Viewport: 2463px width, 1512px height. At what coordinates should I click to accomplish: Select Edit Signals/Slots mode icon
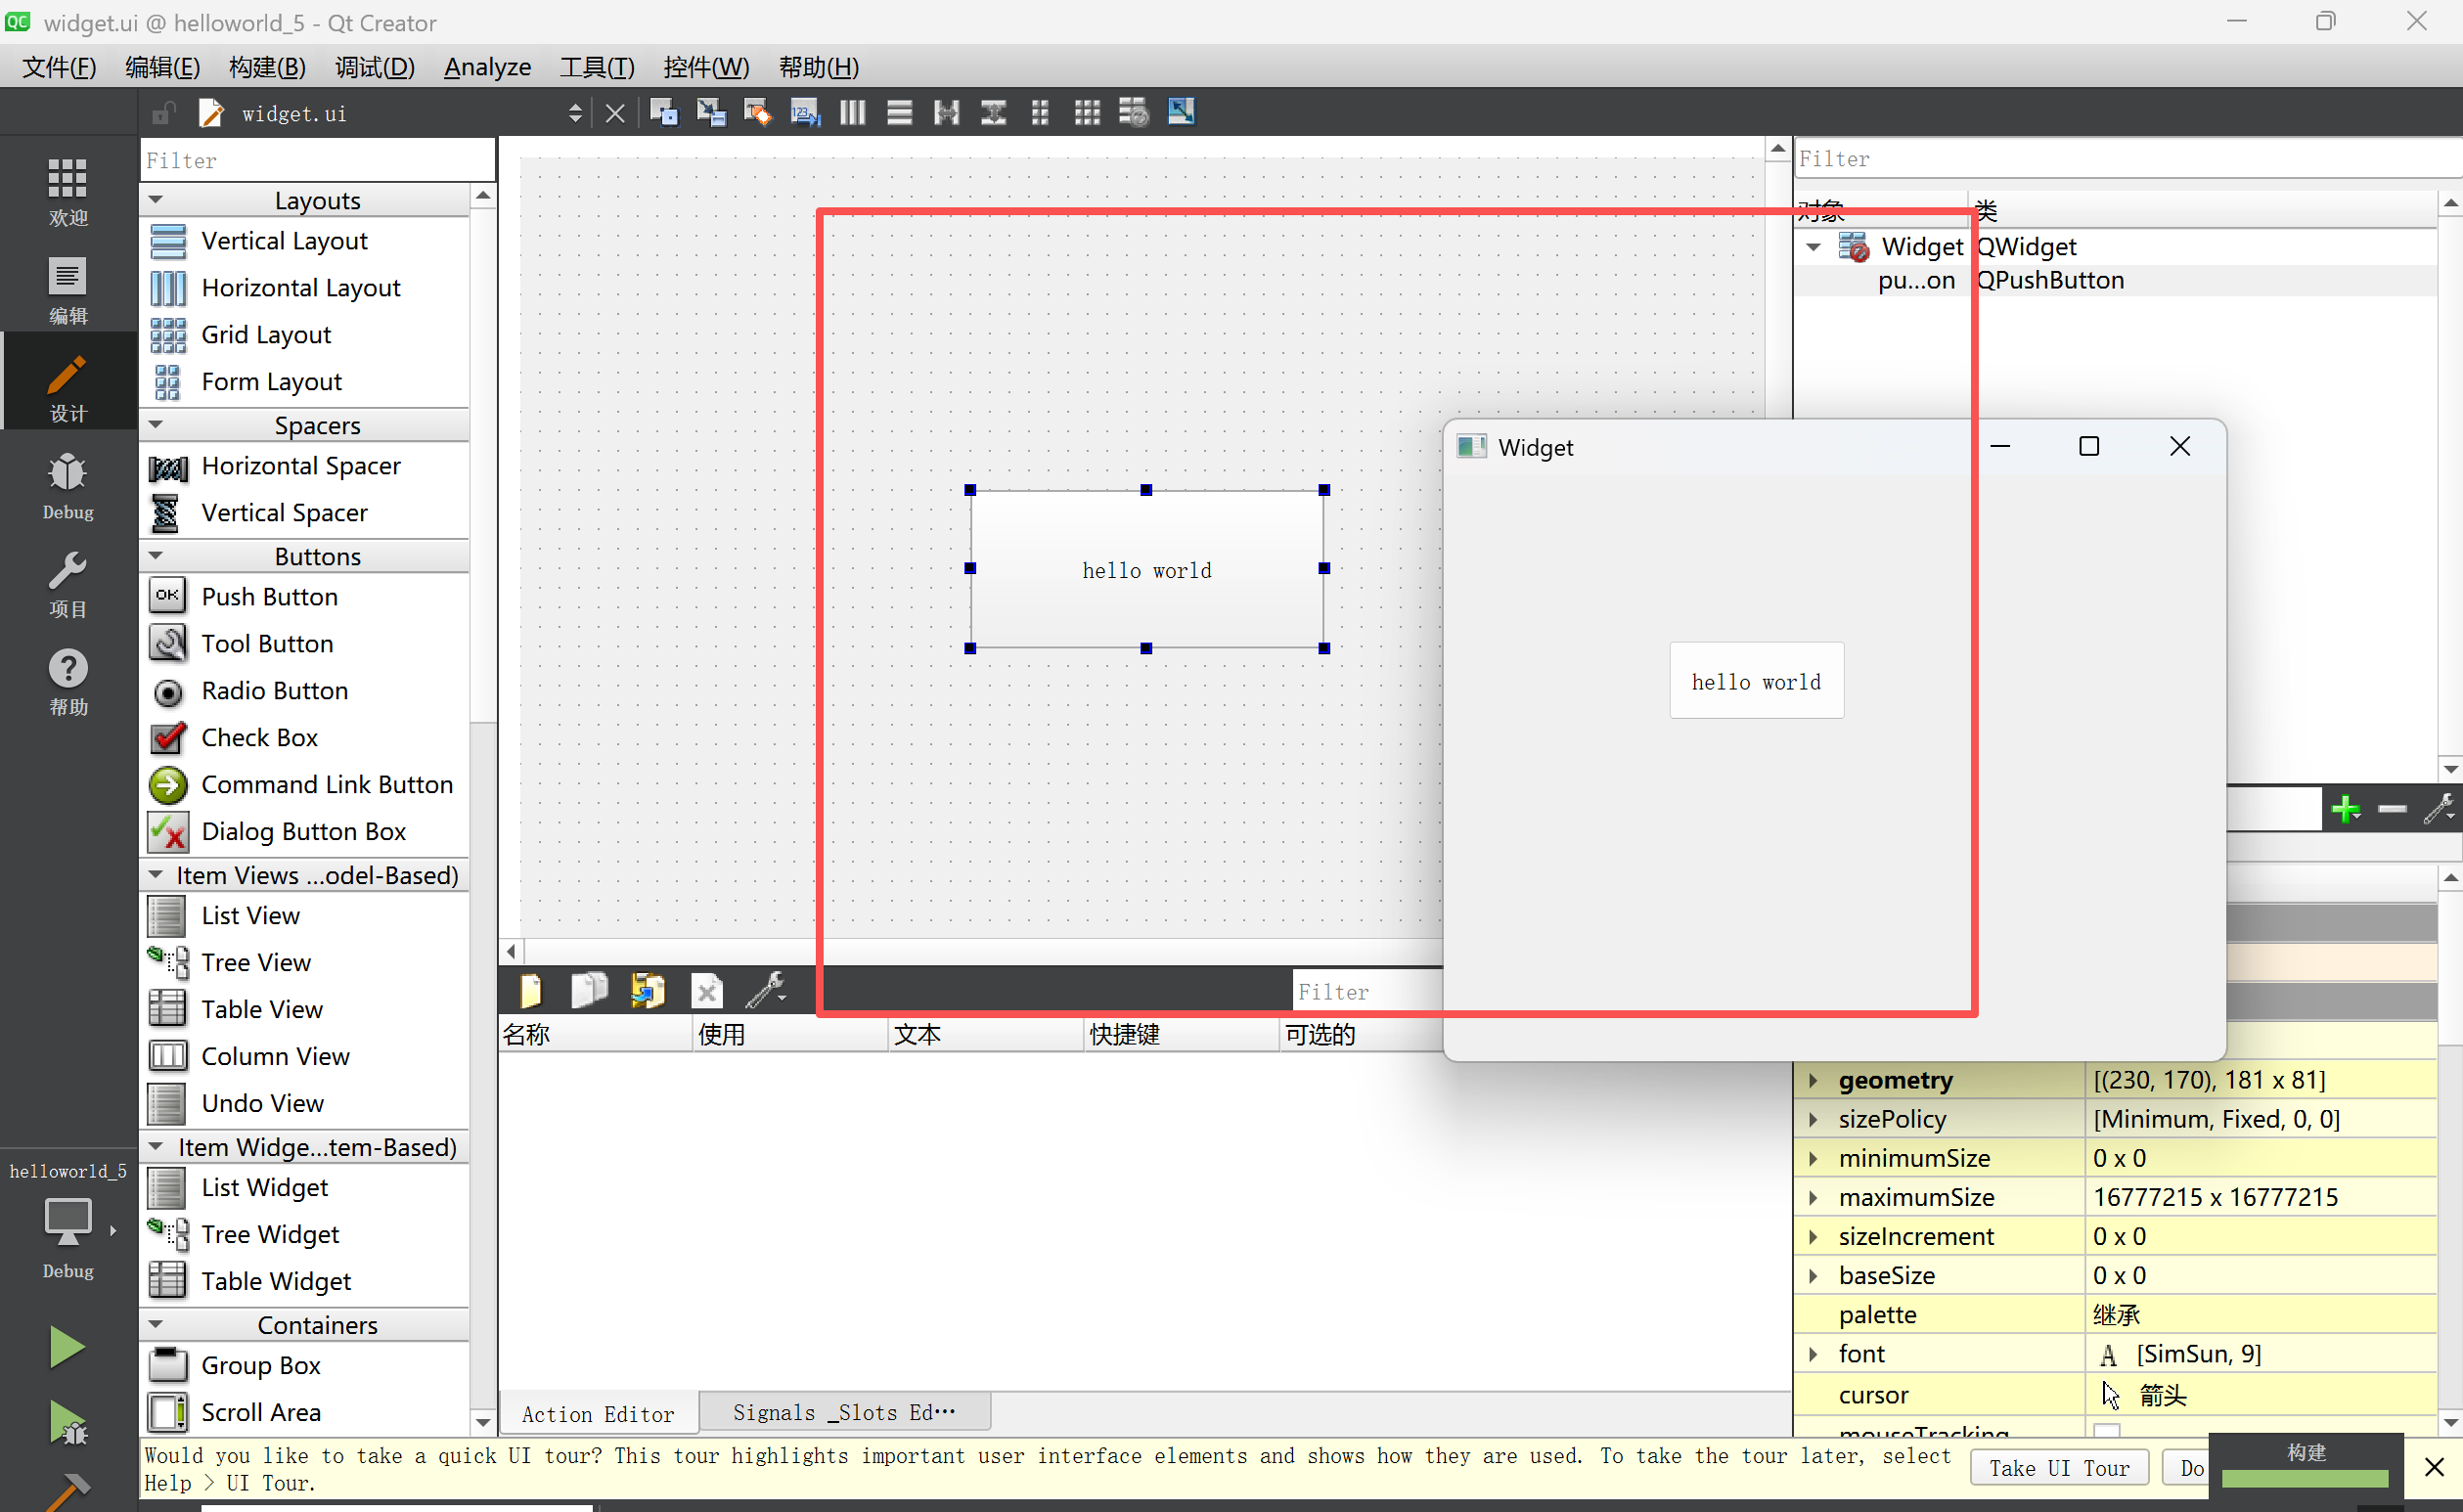[x=711, y=112]
